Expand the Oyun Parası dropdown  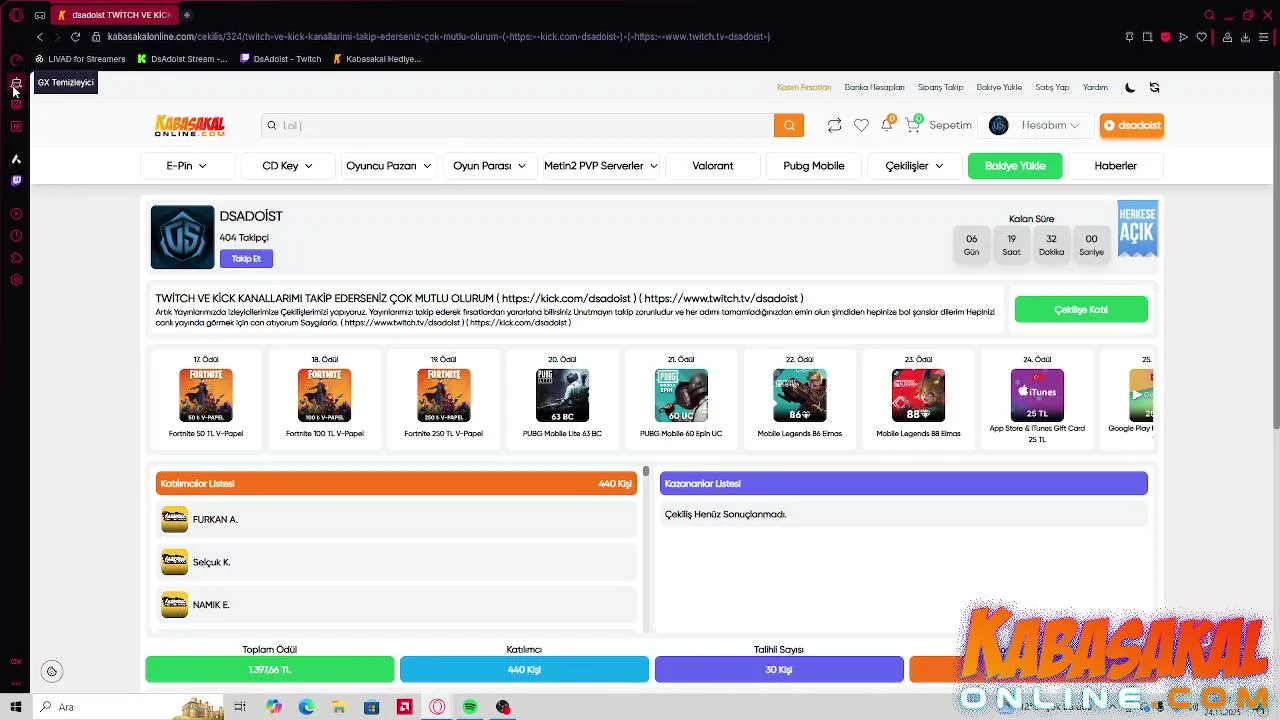click(489, 166)
